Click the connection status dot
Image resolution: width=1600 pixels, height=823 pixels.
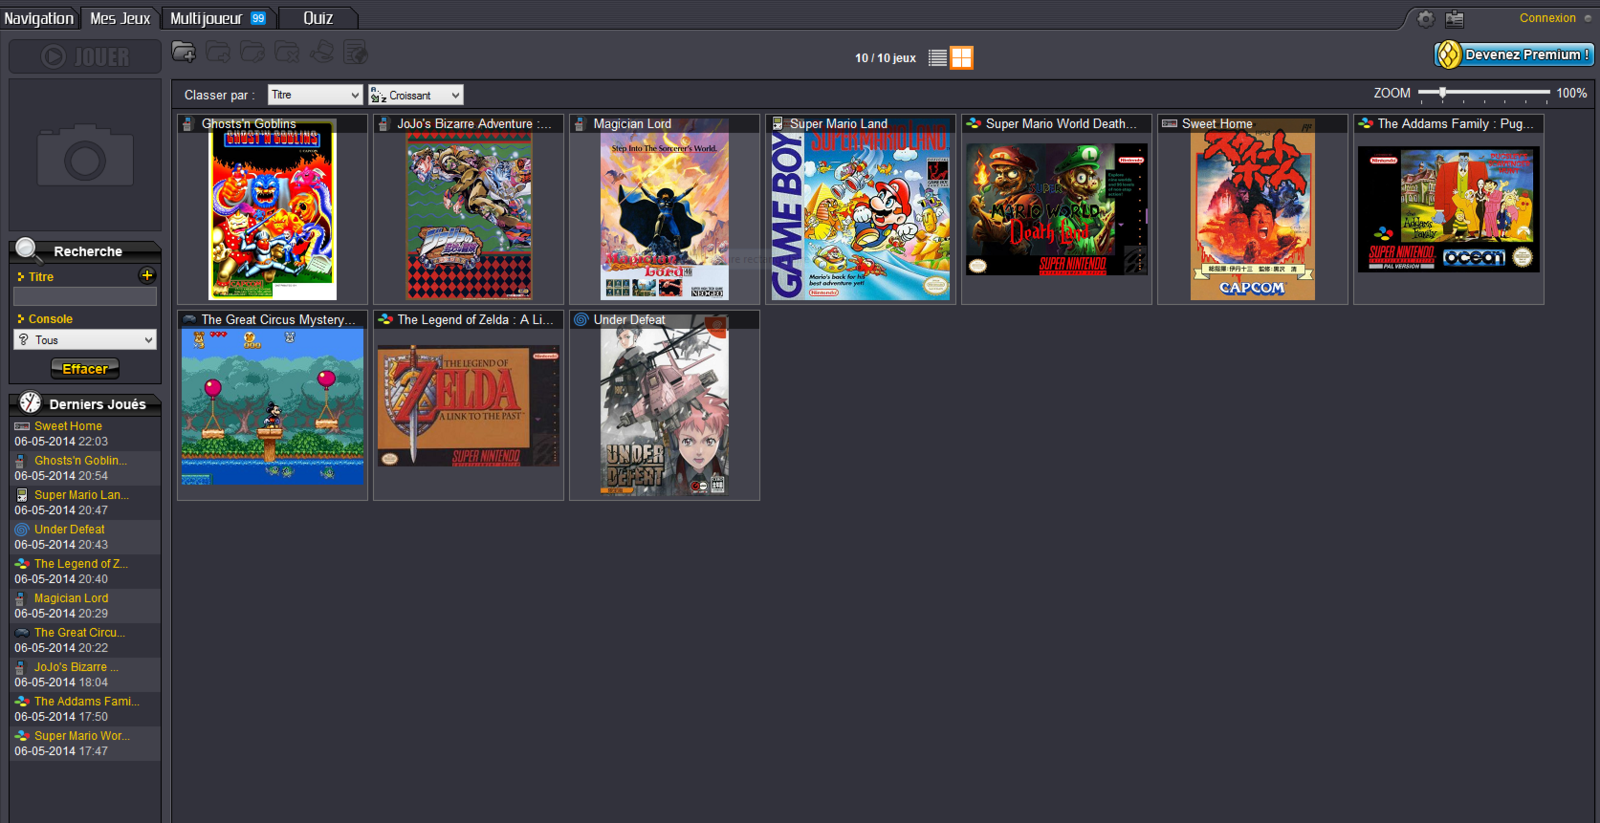click(1587, 18)
